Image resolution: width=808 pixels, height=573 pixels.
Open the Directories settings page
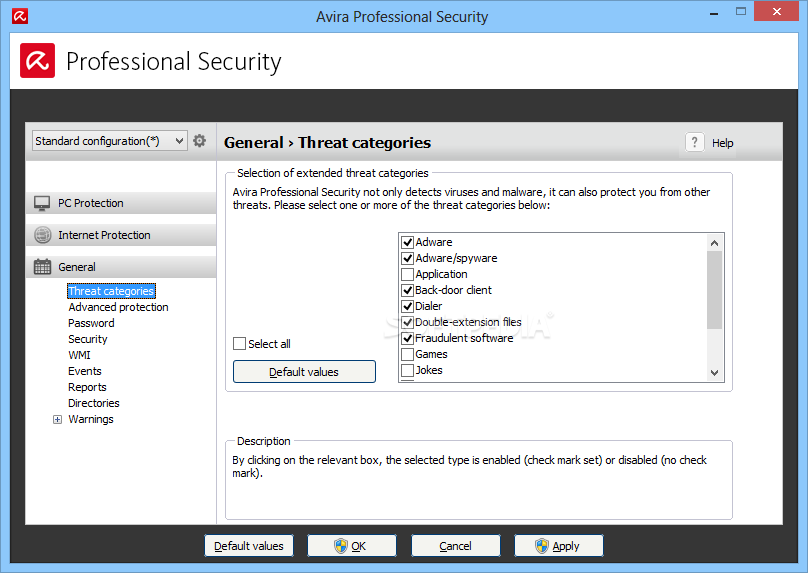click(x=94, y=403)
